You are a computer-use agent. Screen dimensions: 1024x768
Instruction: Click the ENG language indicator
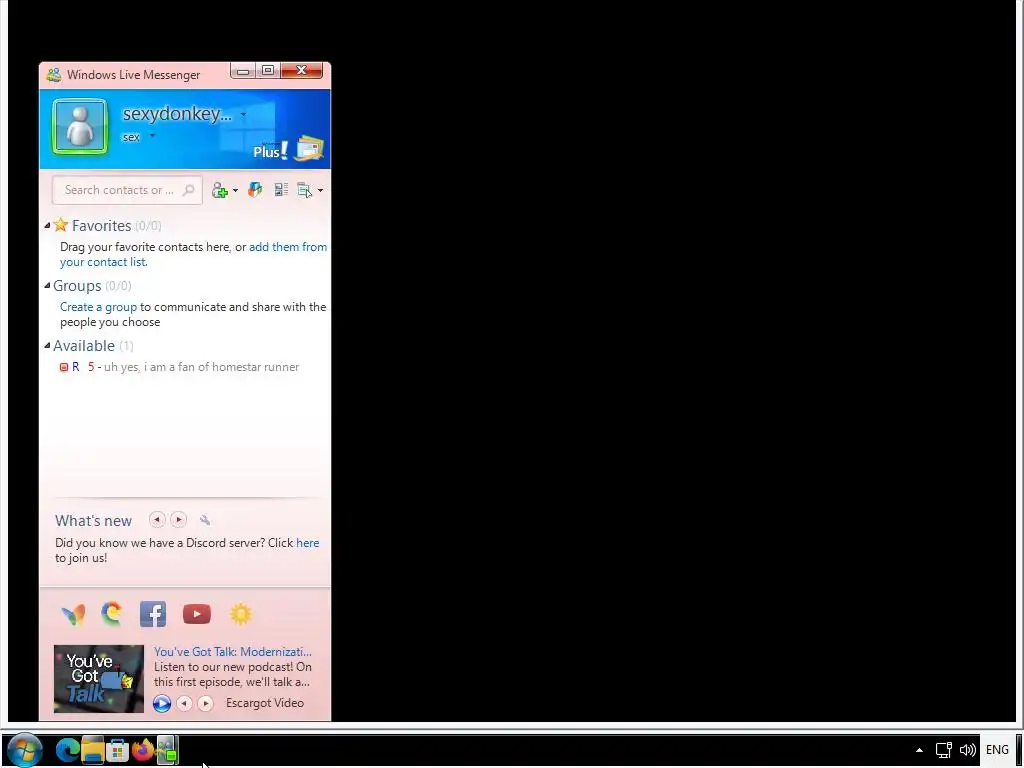997,750
